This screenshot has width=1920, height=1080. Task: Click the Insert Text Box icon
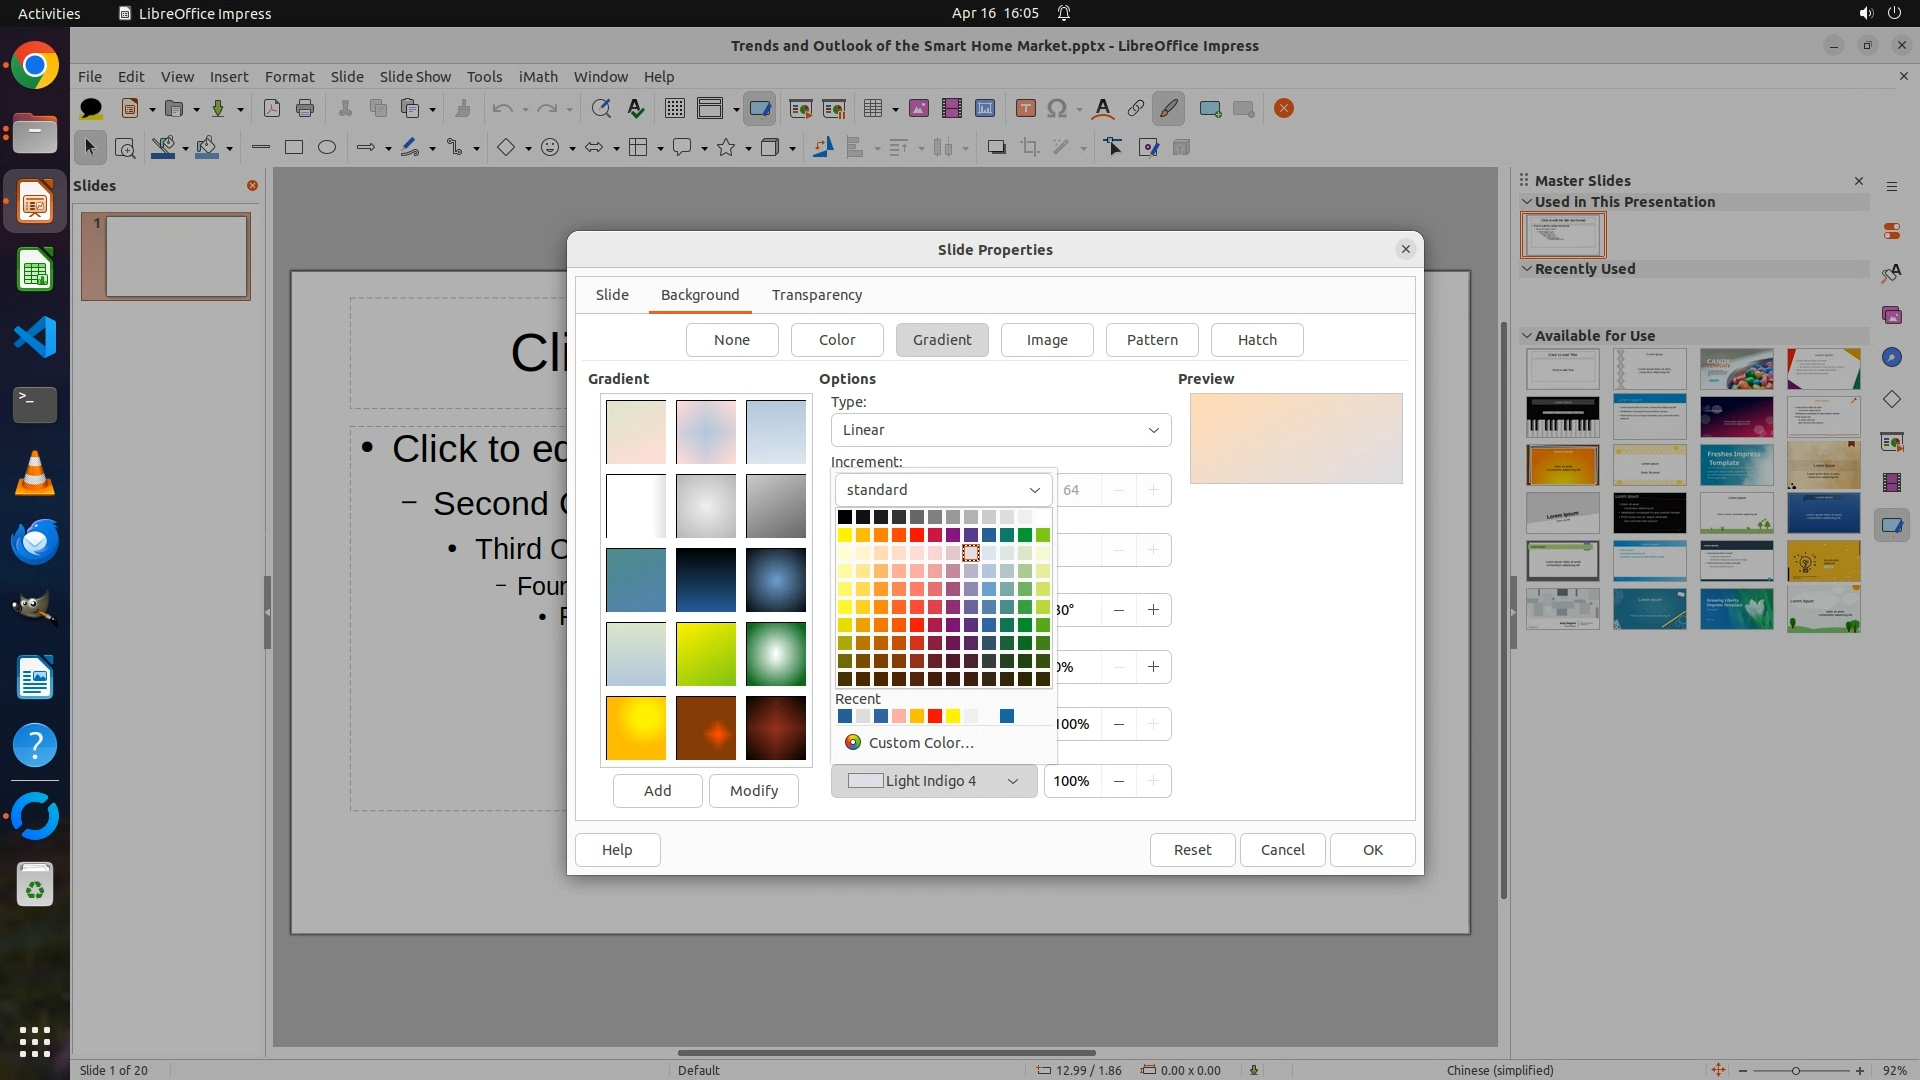[x=1025, y=109]
